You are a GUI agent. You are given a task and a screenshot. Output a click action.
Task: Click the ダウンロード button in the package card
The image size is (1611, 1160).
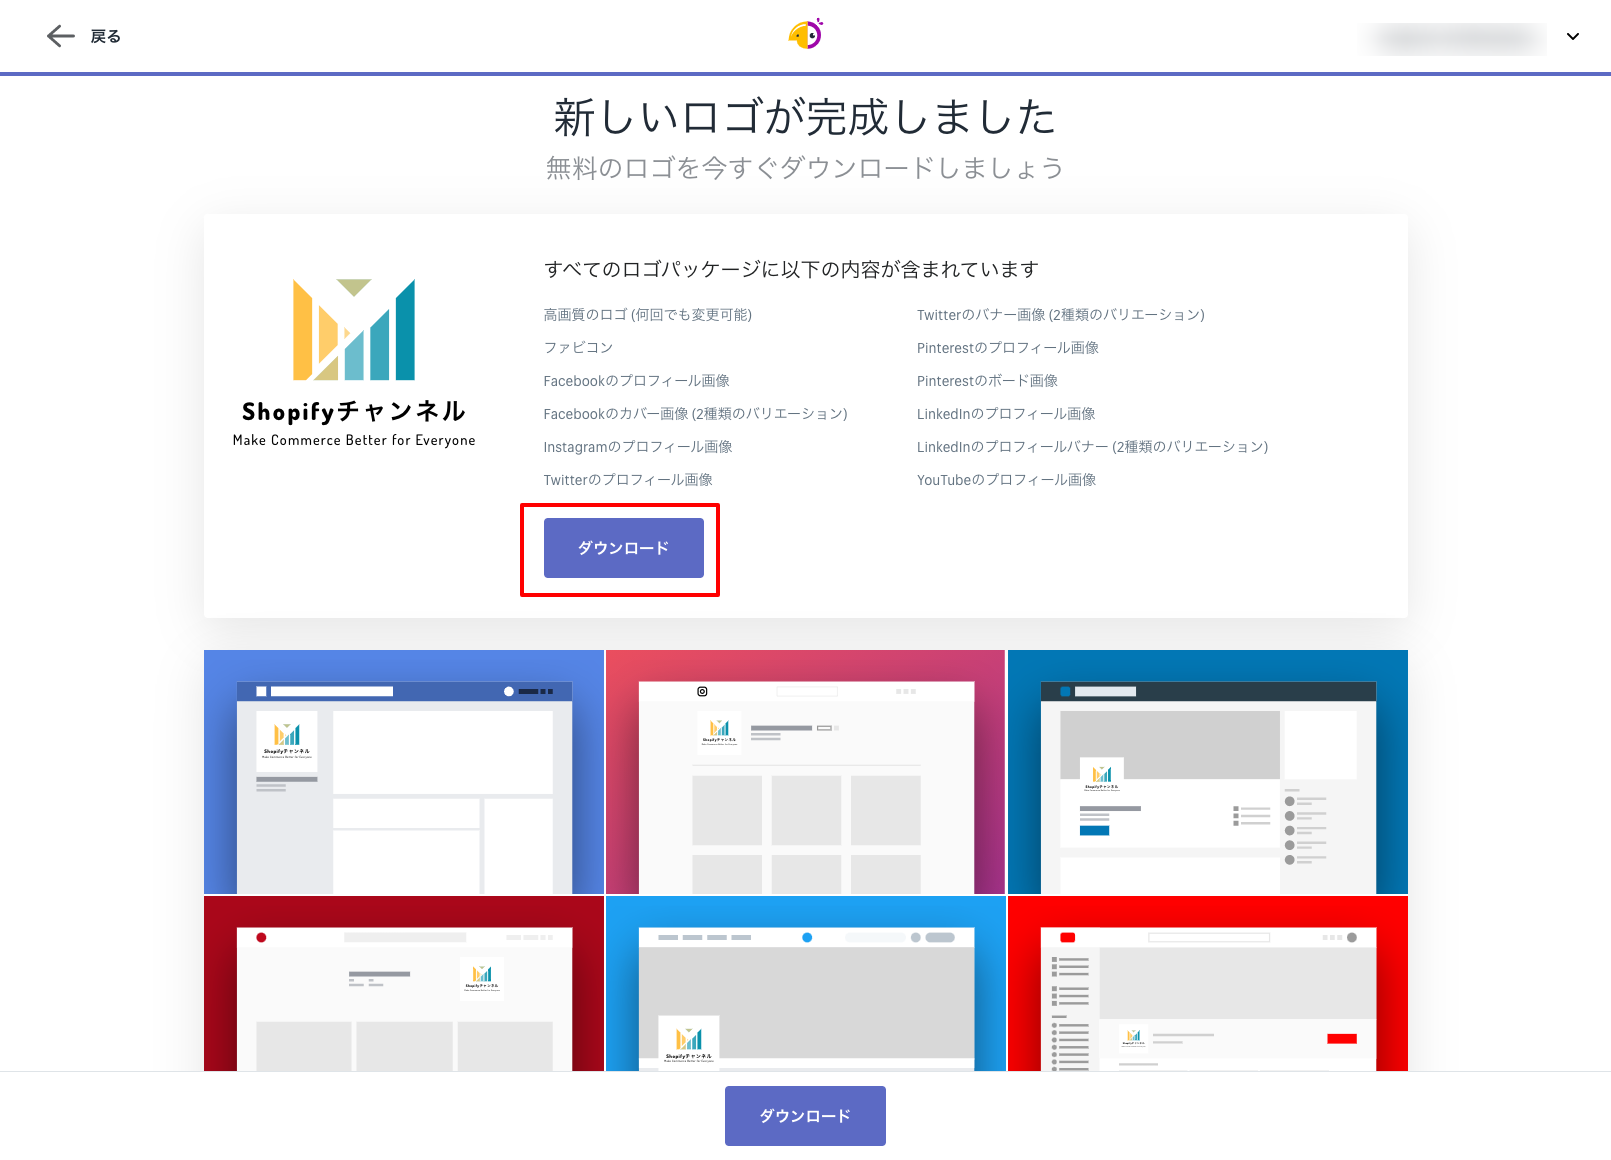[624, 548]
